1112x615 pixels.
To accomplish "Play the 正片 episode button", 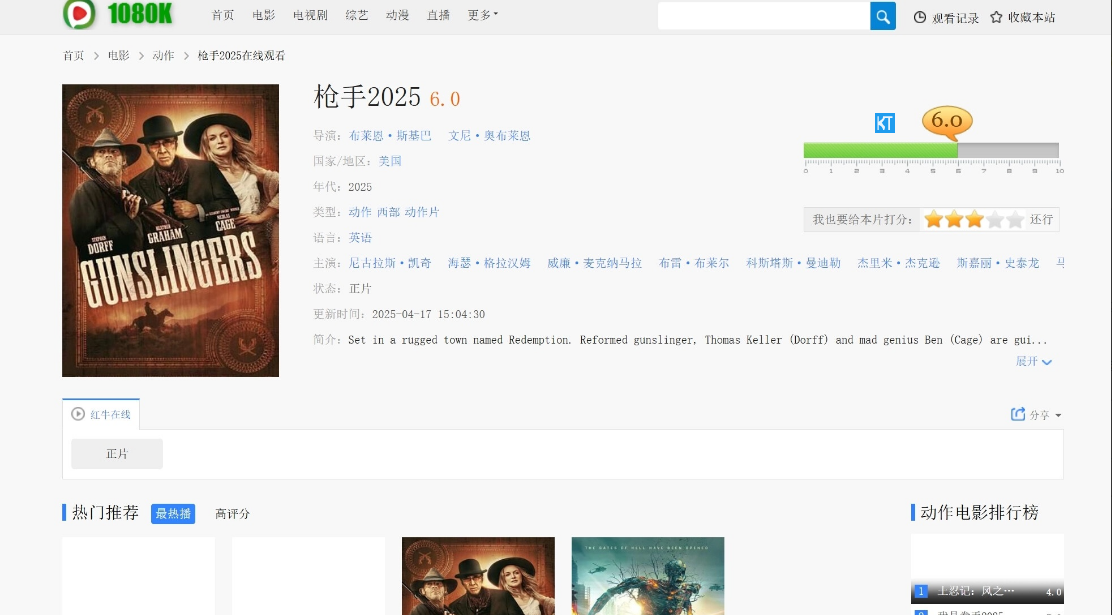I will coord(117,454).
